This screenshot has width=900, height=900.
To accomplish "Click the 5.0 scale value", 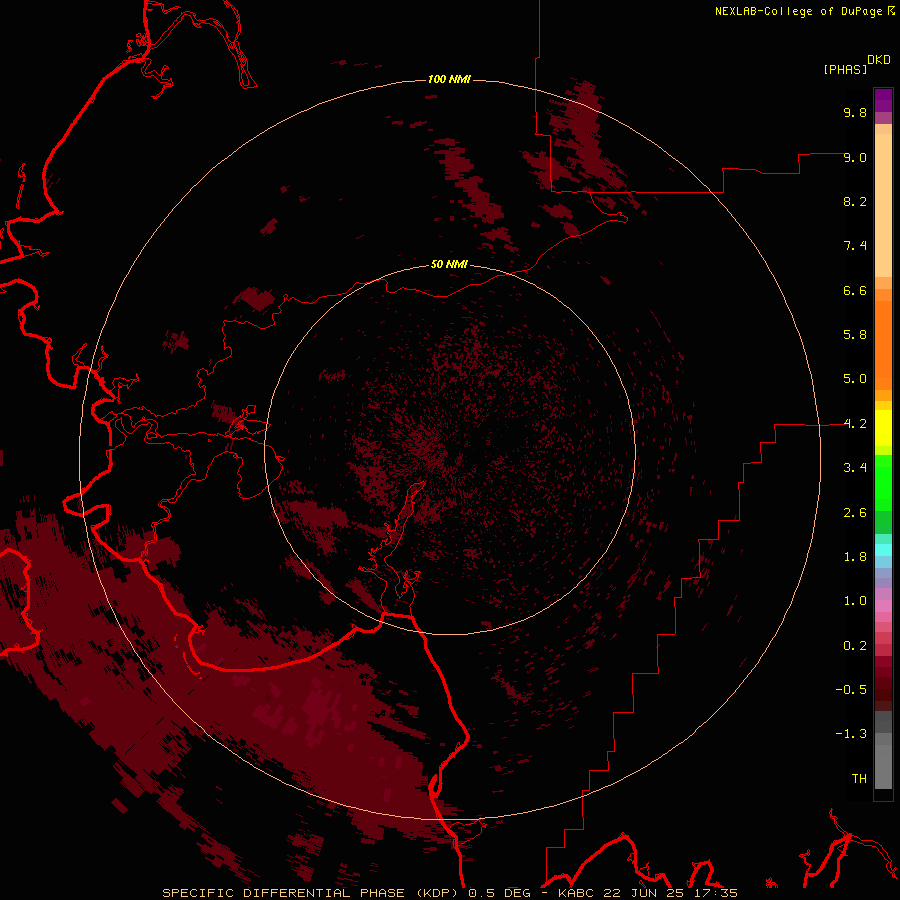I will click(x=855, y=379).
